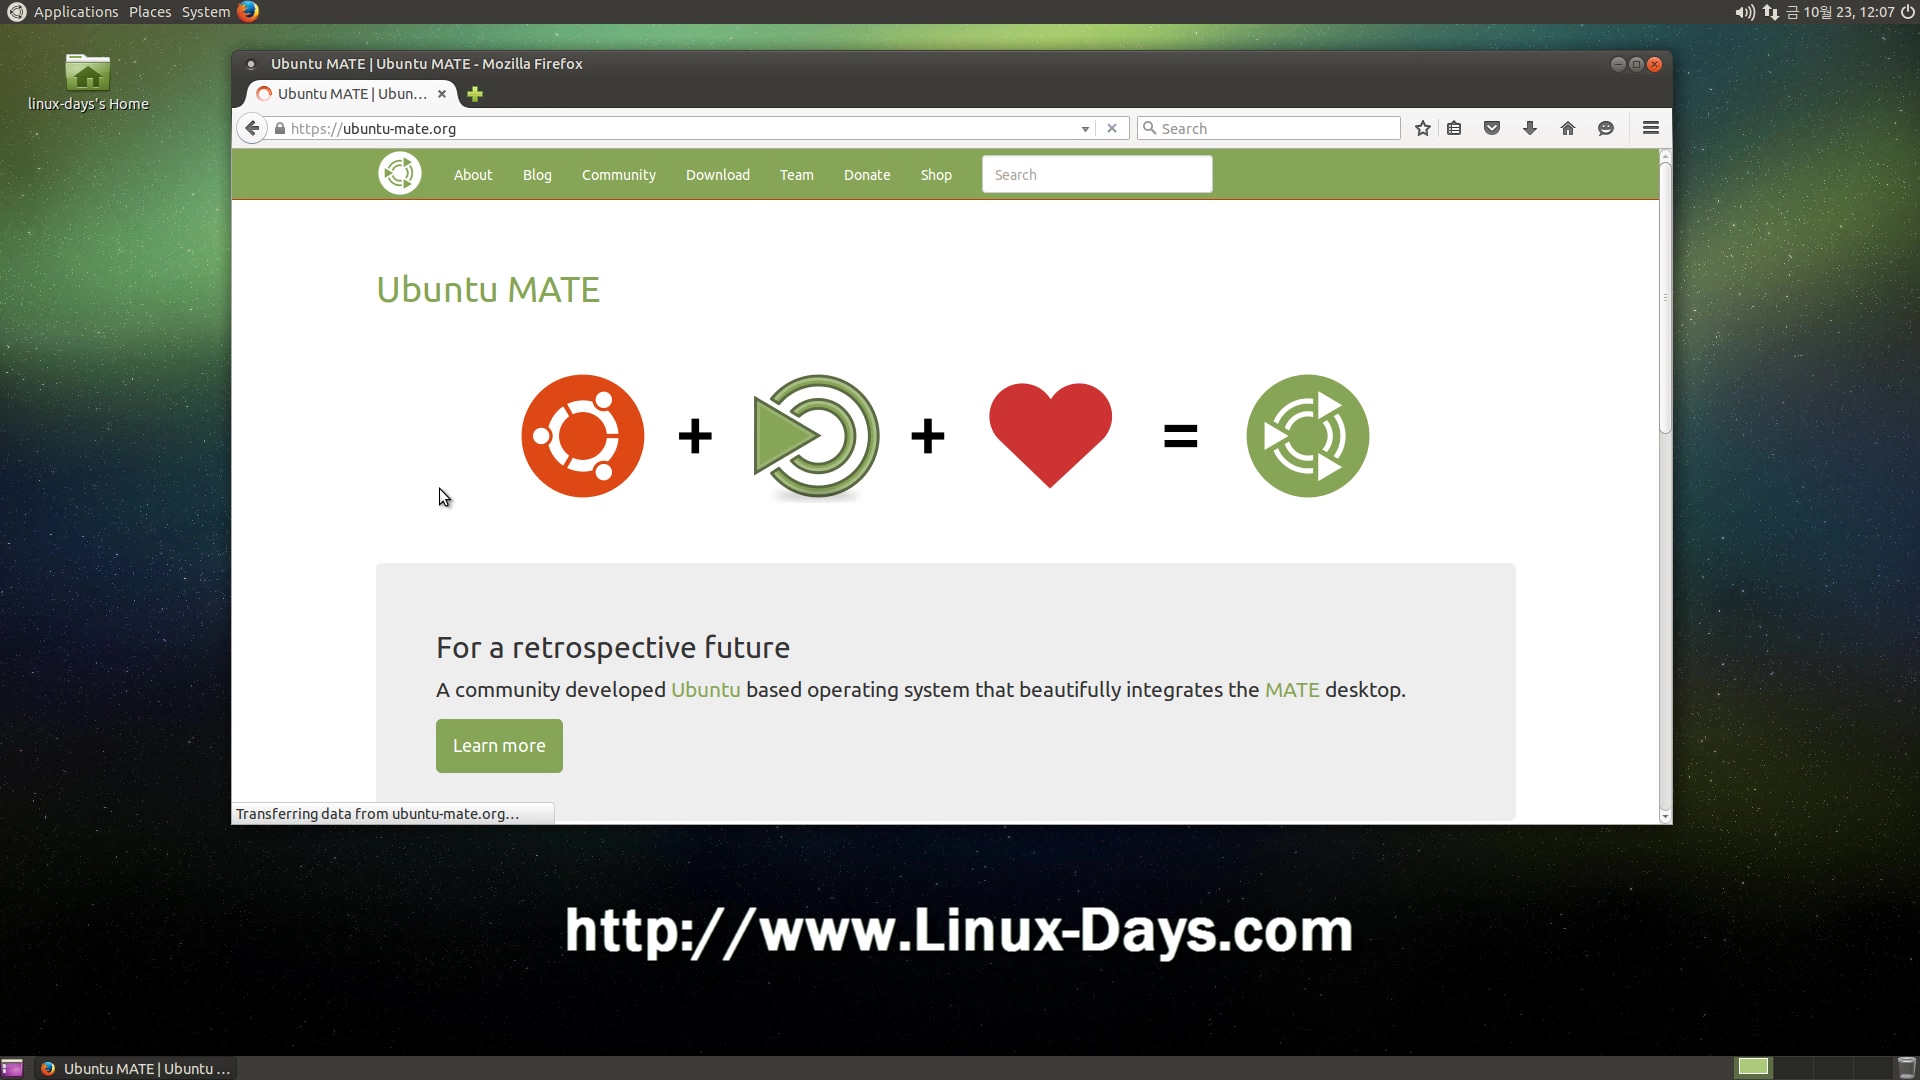Switch to the first workspace in switcher
Viewport: 1920px width, 1080px height.
coord(1753,1067)
